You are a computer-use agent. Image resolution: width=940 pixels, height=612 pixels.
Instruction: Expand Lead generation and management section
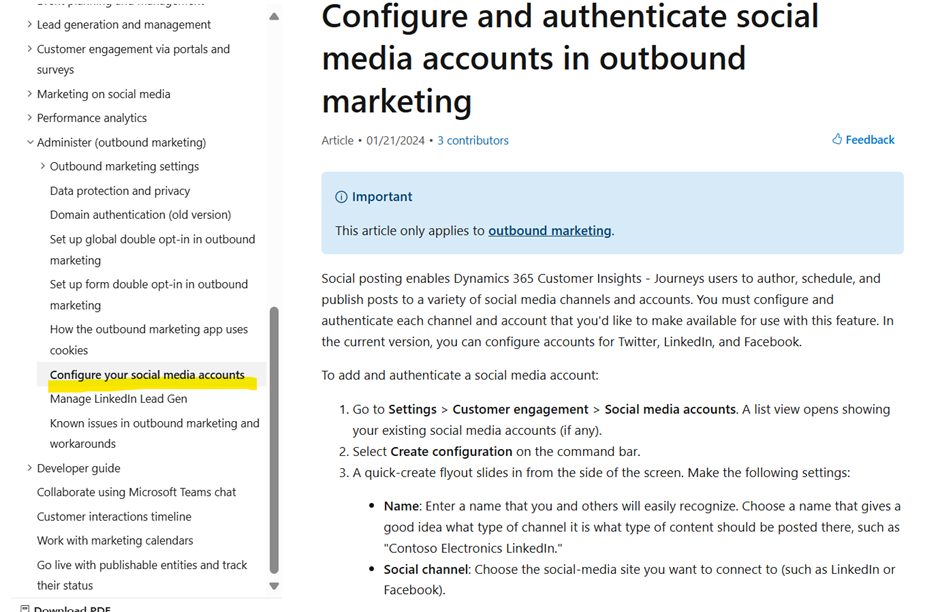coord(29,25)
